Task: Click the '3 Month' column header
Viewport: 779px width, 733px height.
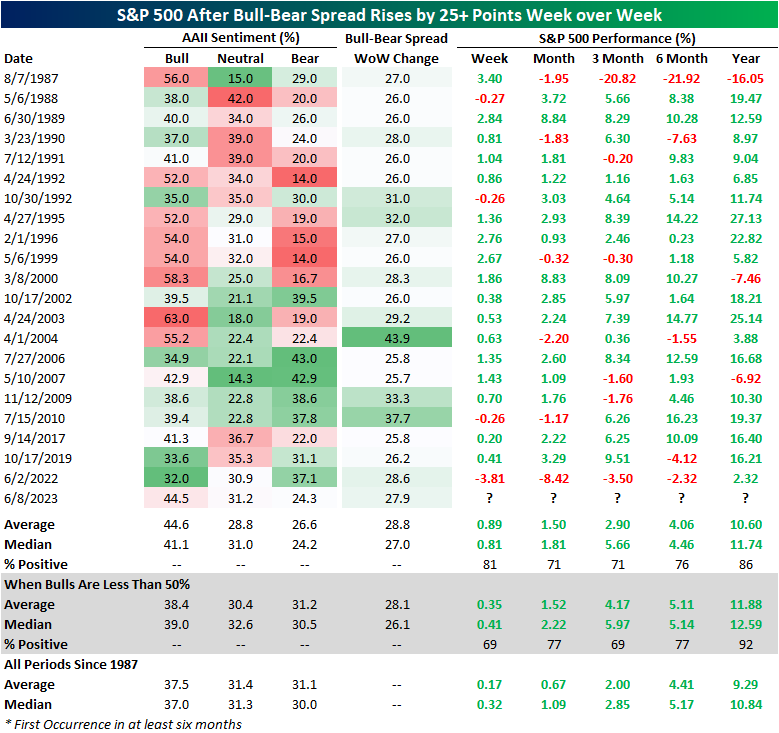Action: point(618,59)
